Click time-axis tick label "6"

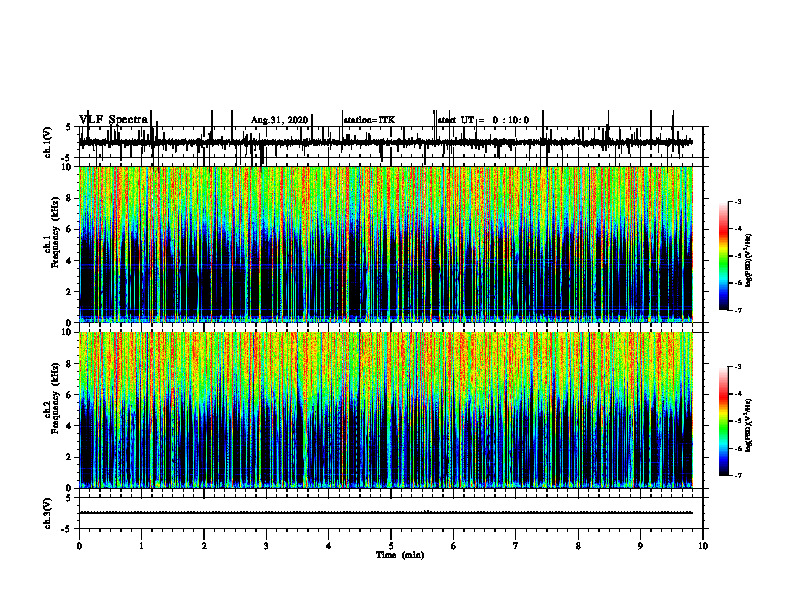[454, 546]
